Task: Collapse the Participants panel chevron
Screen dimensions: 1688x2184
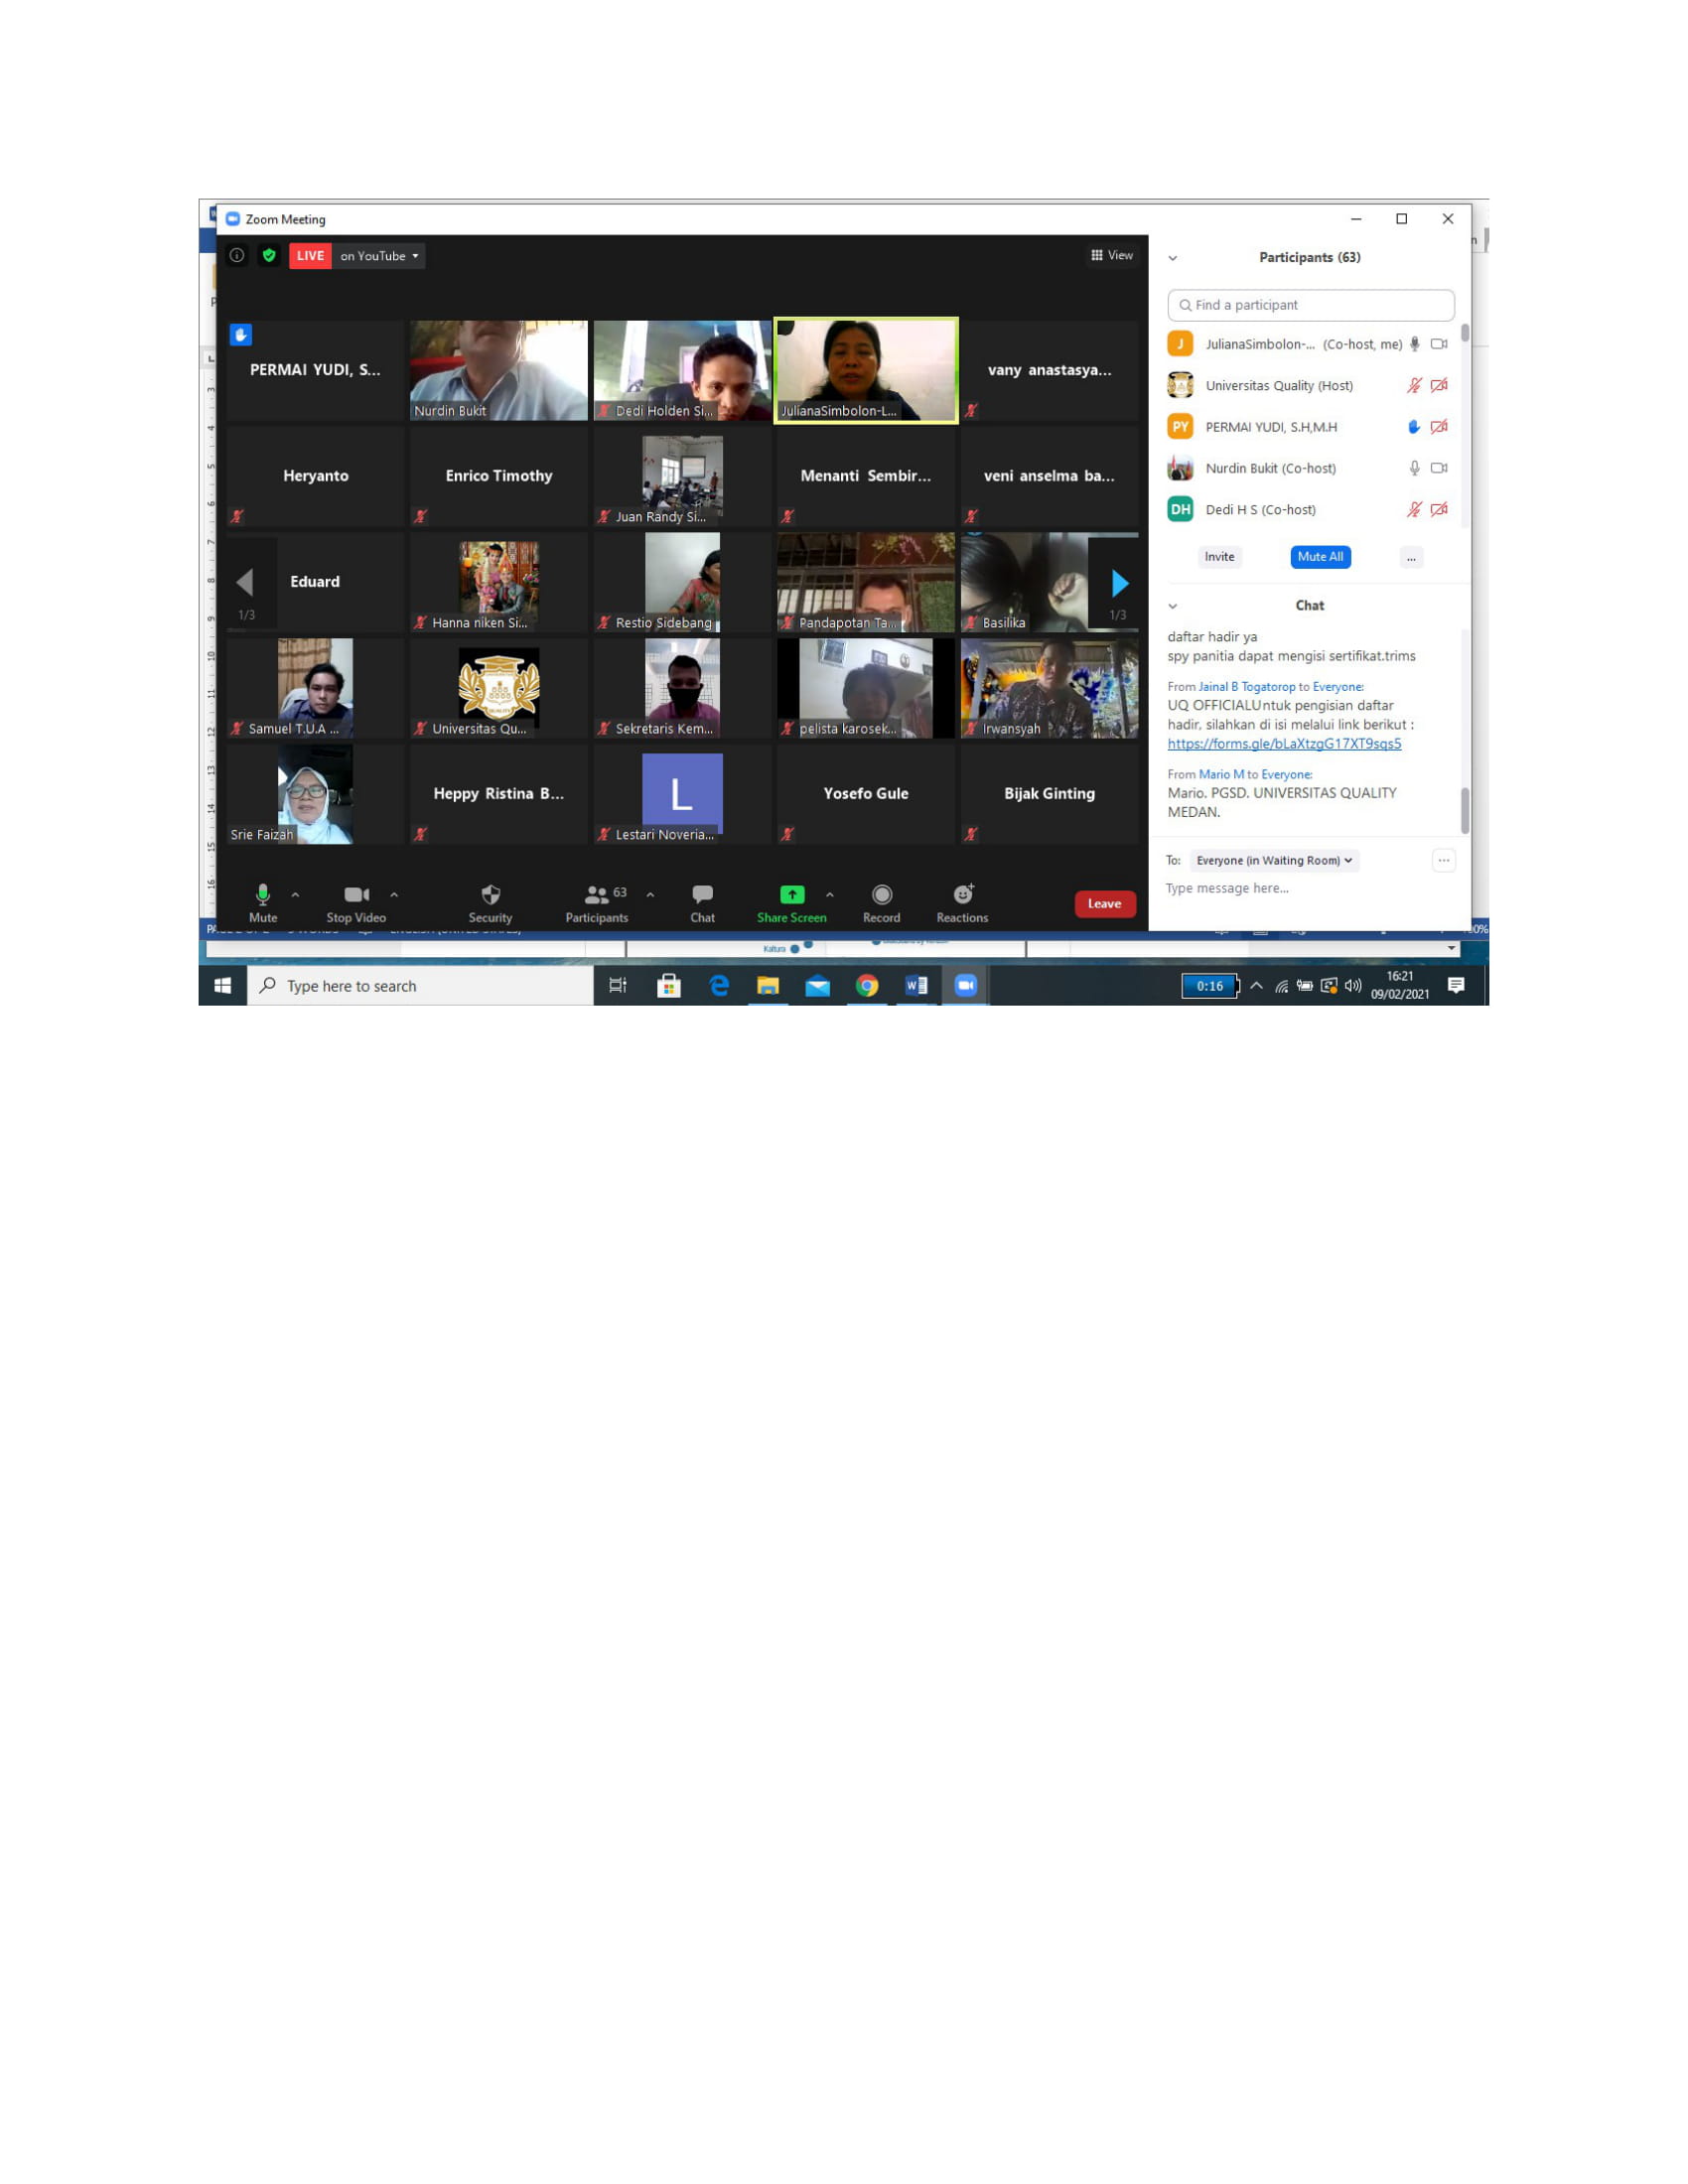Action: (1173, 258)
